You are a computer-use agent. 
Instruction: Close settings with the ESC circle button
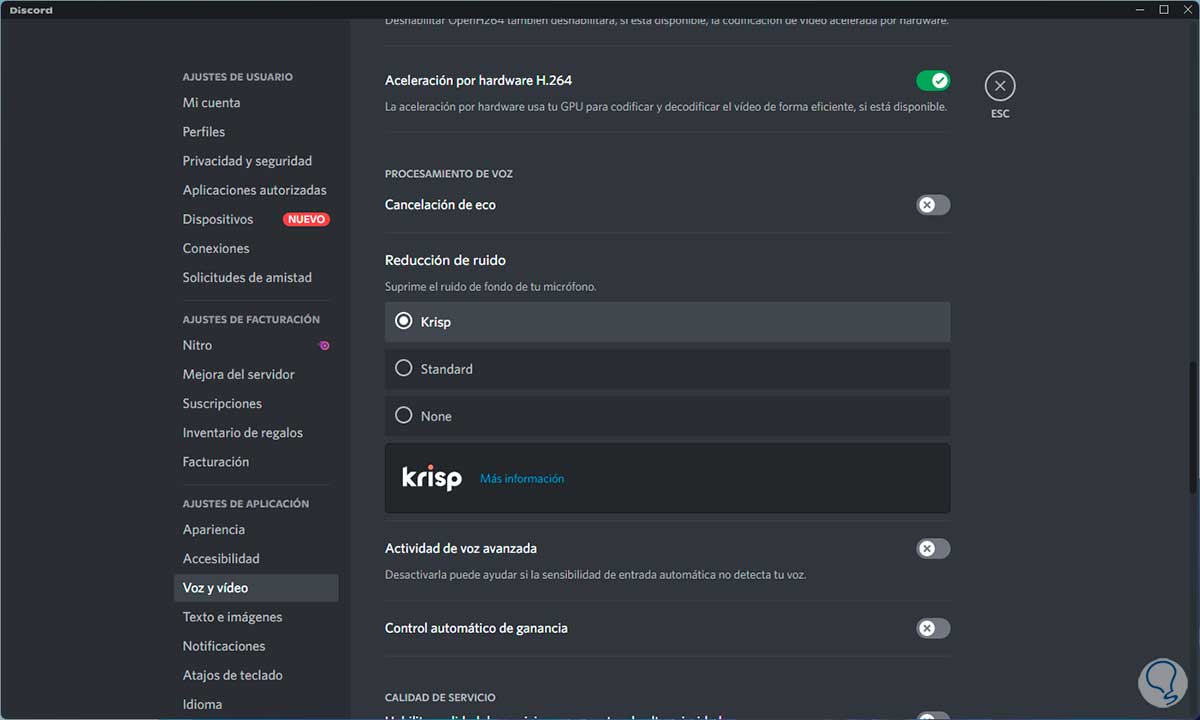pyautogui.click(x=999, y=87)
